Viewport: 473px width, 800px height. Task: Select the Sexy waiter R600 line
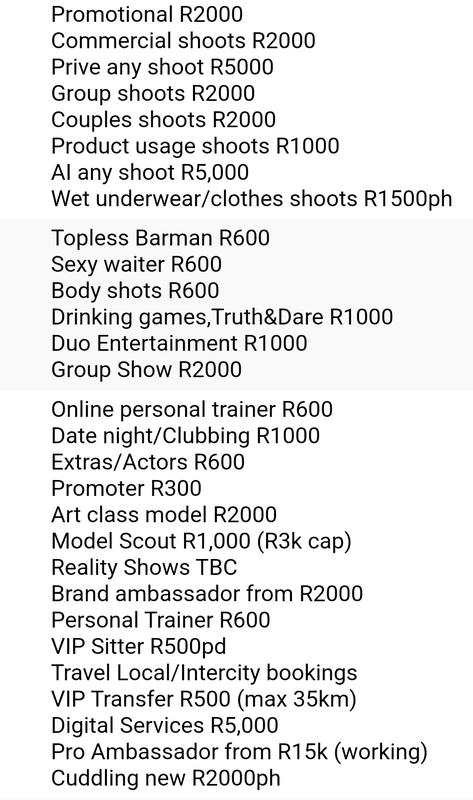[136, 265]
